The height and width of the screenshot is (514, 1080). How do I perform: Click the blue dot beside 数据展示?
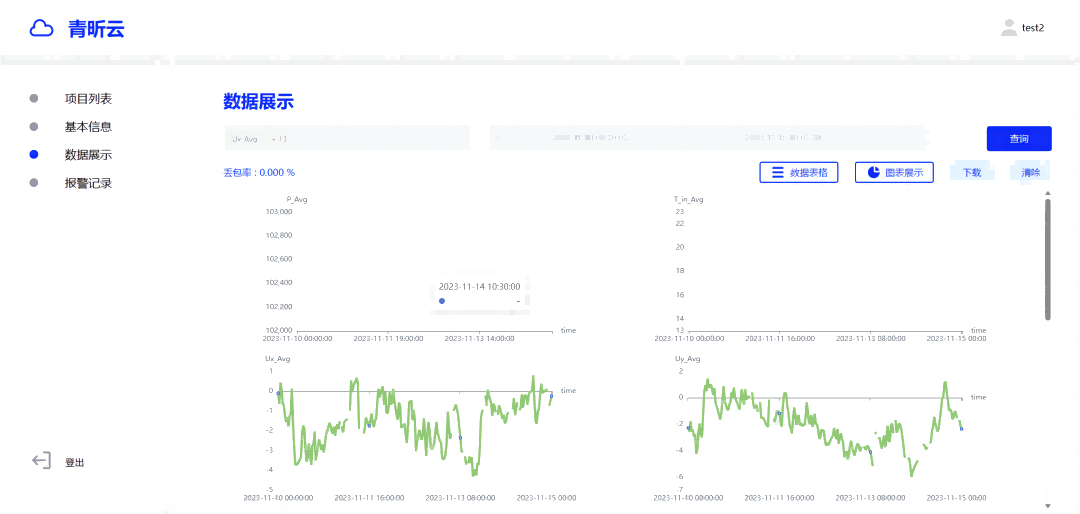click(34, 155)
